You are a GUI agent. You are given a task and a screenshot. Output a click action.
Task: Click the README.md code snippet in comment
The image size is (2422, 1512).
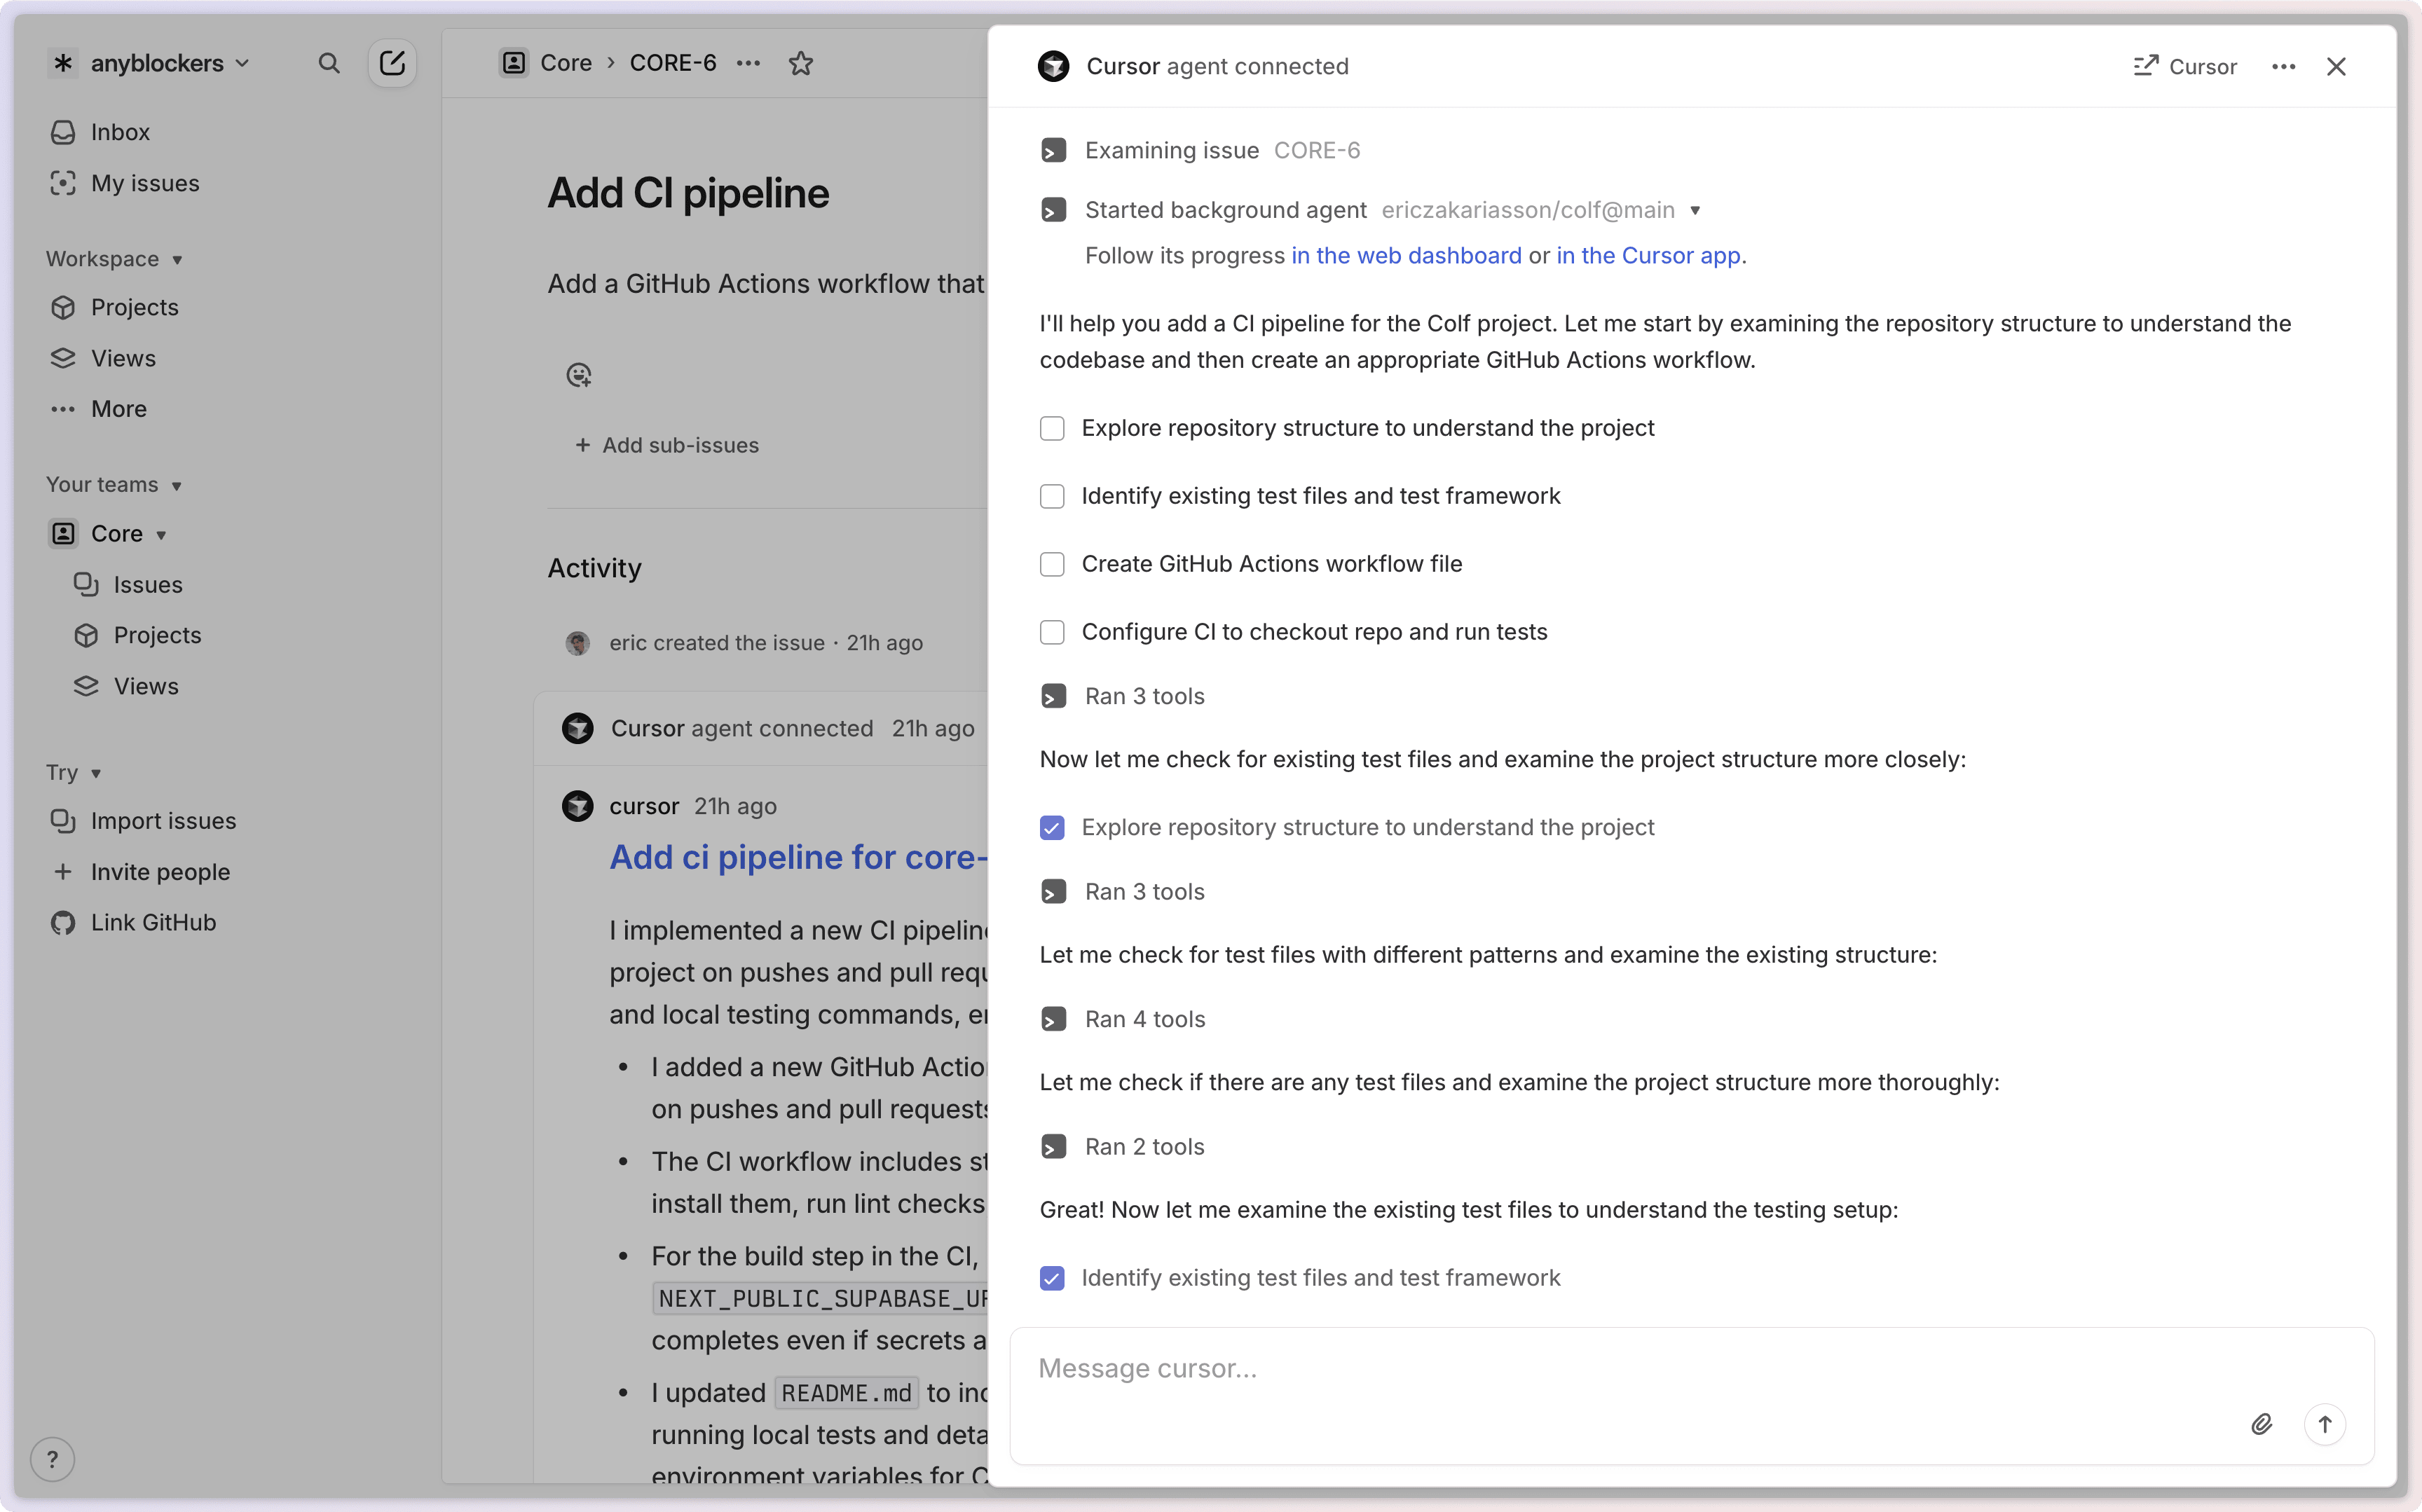click(846, 1393)
